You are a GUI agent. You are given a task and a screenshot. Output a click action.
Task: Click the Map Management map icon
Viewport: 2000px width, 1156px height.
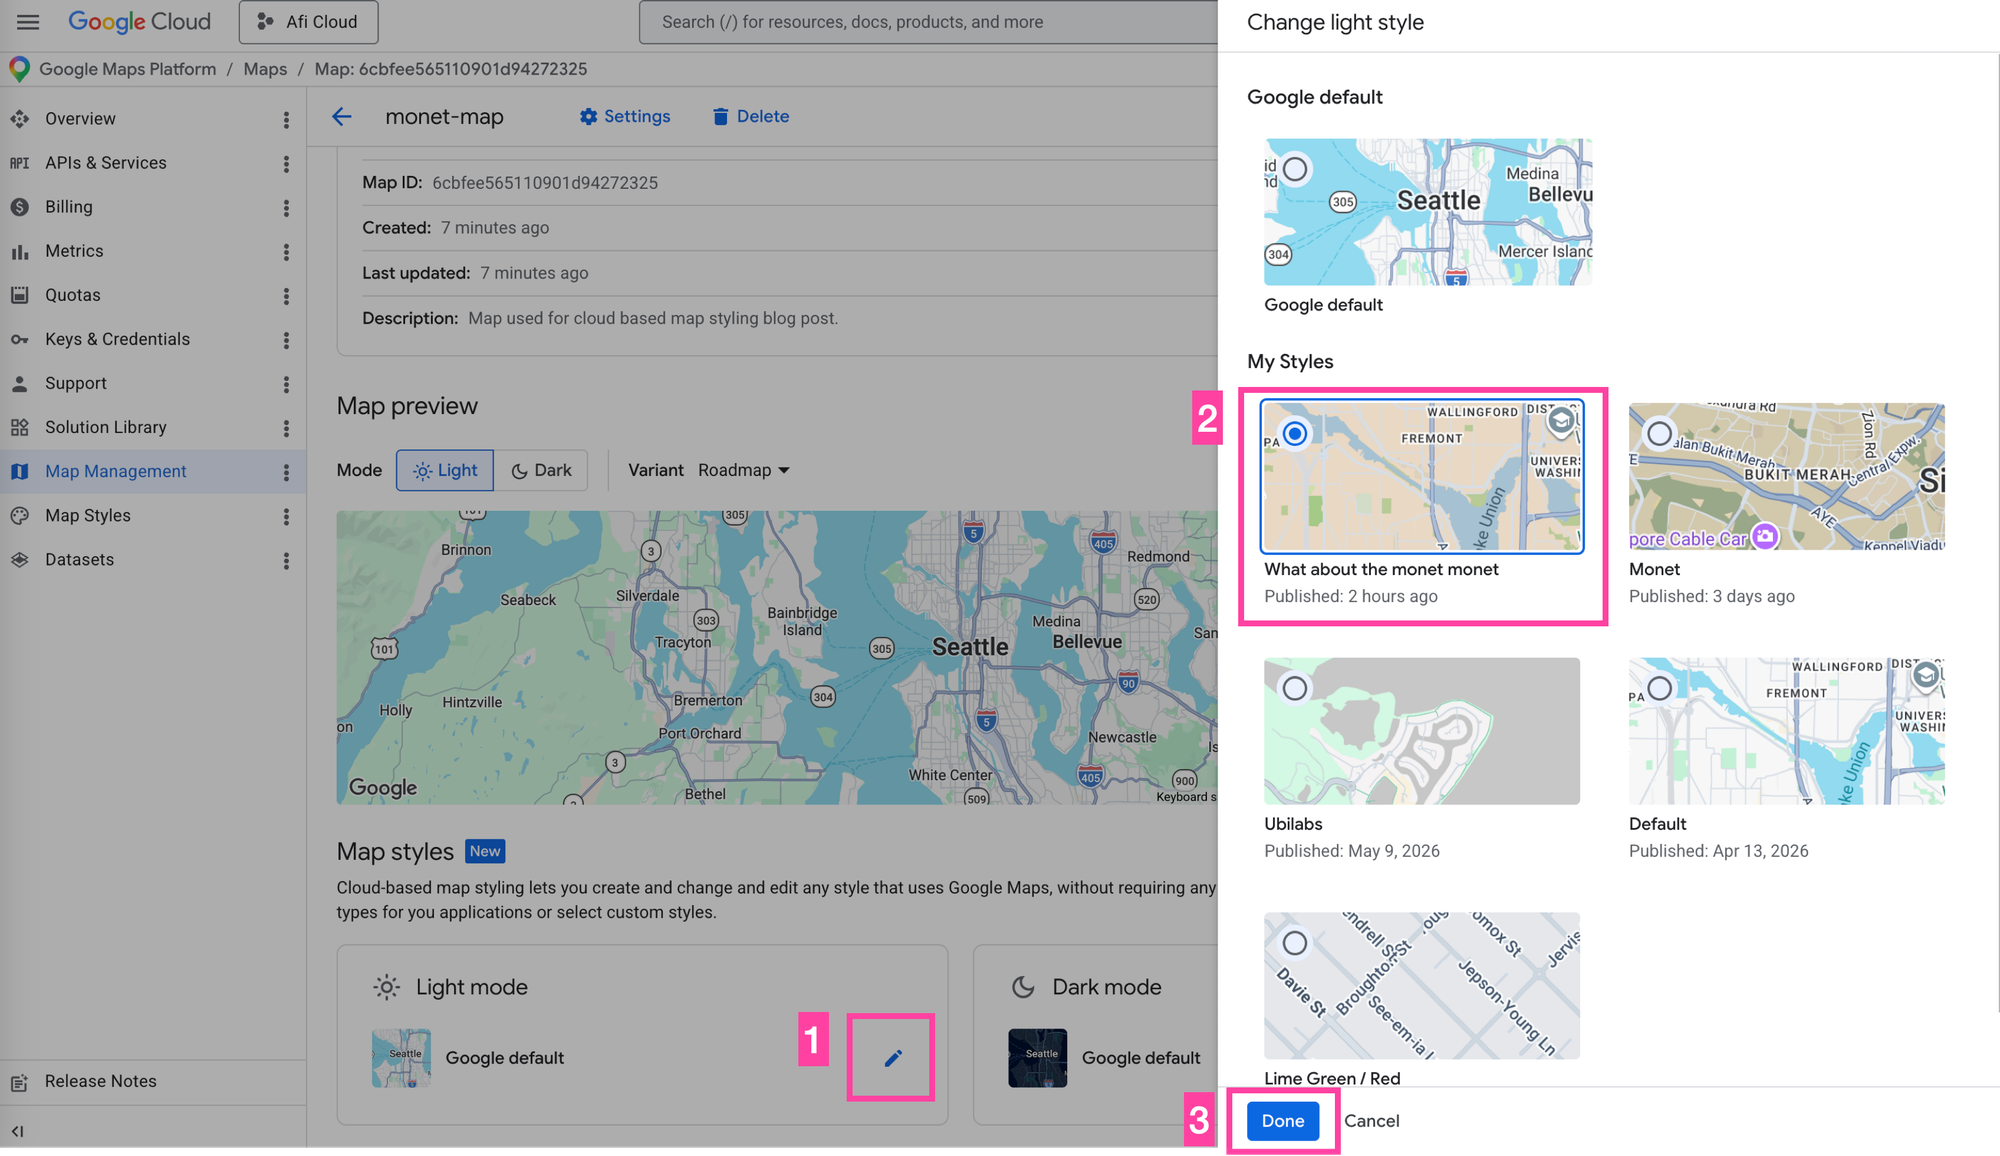(x=20, y=471)
